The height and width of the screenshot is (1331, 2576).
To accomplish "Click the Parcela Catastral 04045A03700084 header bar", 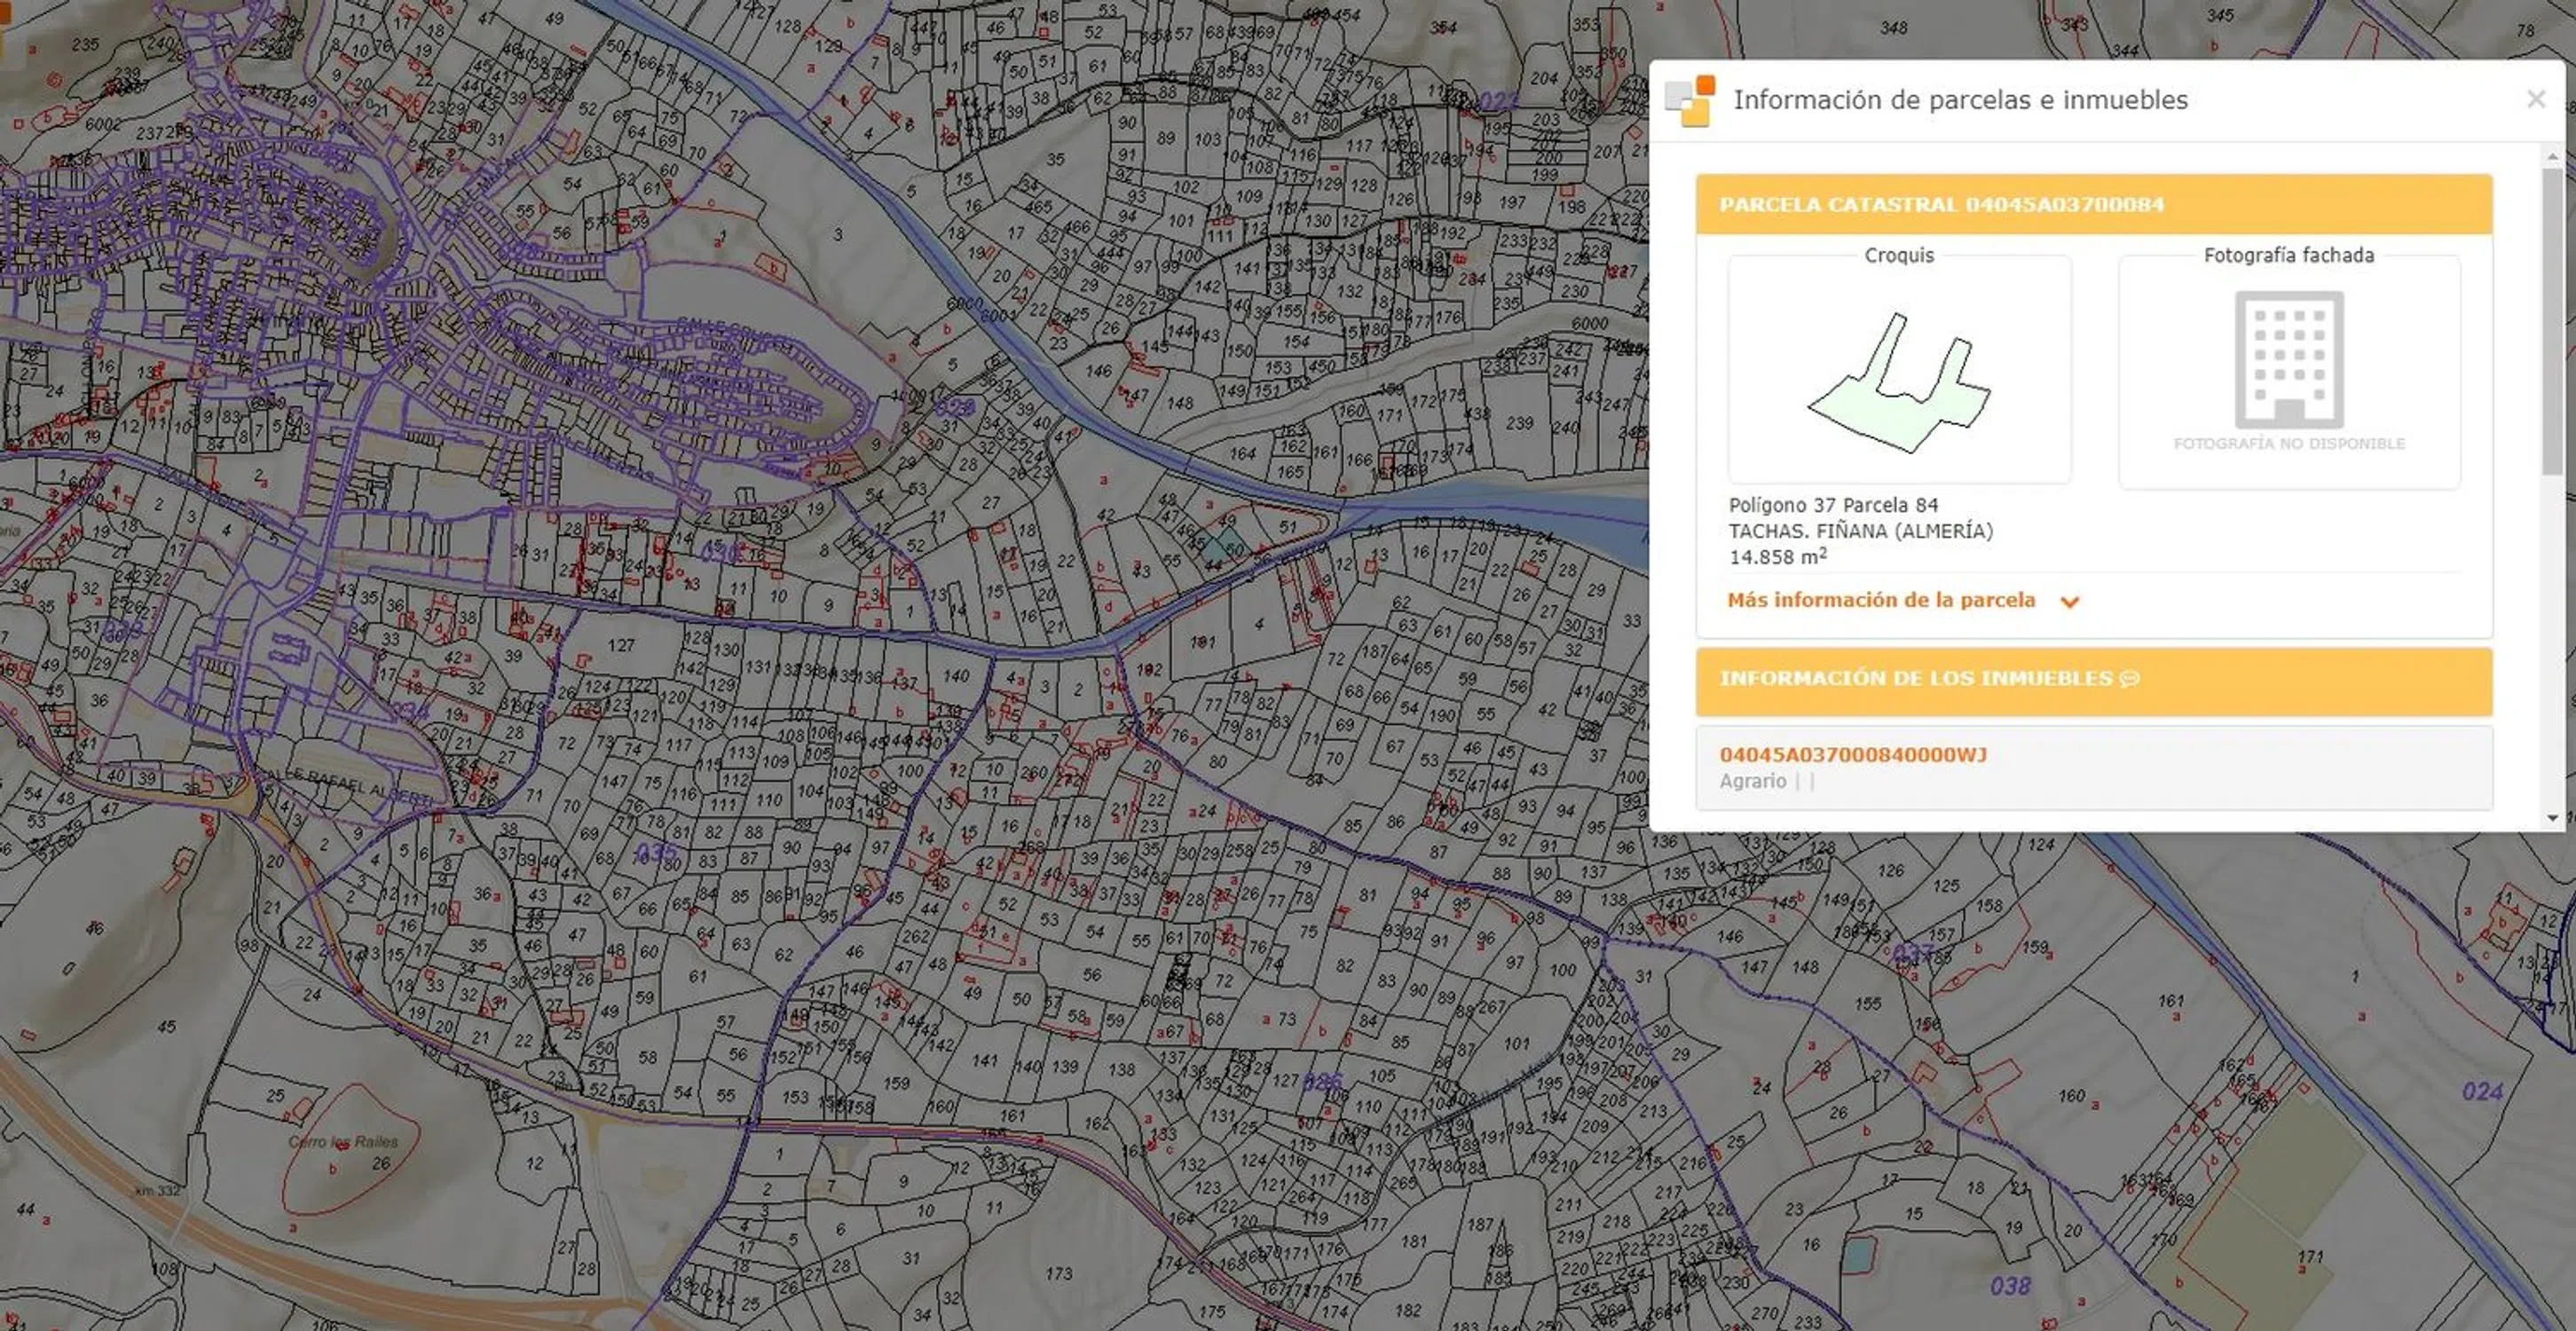I will click(2093, 205).
